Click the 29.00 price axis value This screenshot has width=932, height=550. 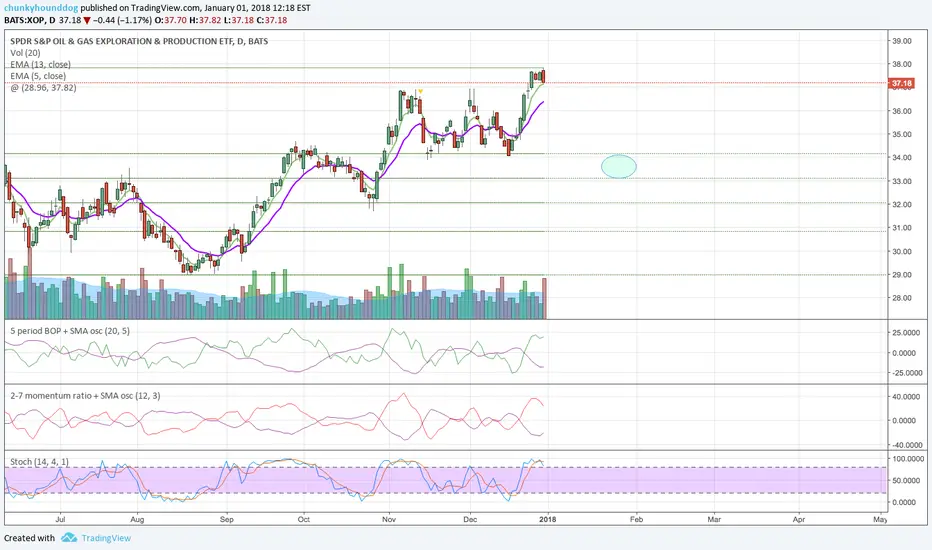point(902,275)
